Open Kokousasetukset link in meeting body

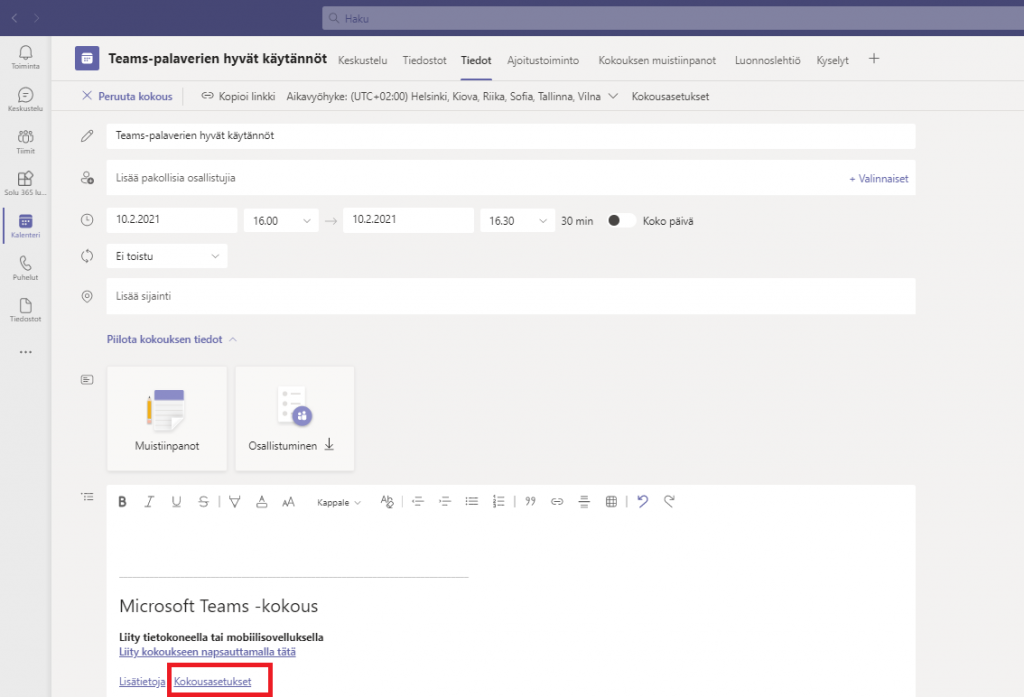pos(212,681)
